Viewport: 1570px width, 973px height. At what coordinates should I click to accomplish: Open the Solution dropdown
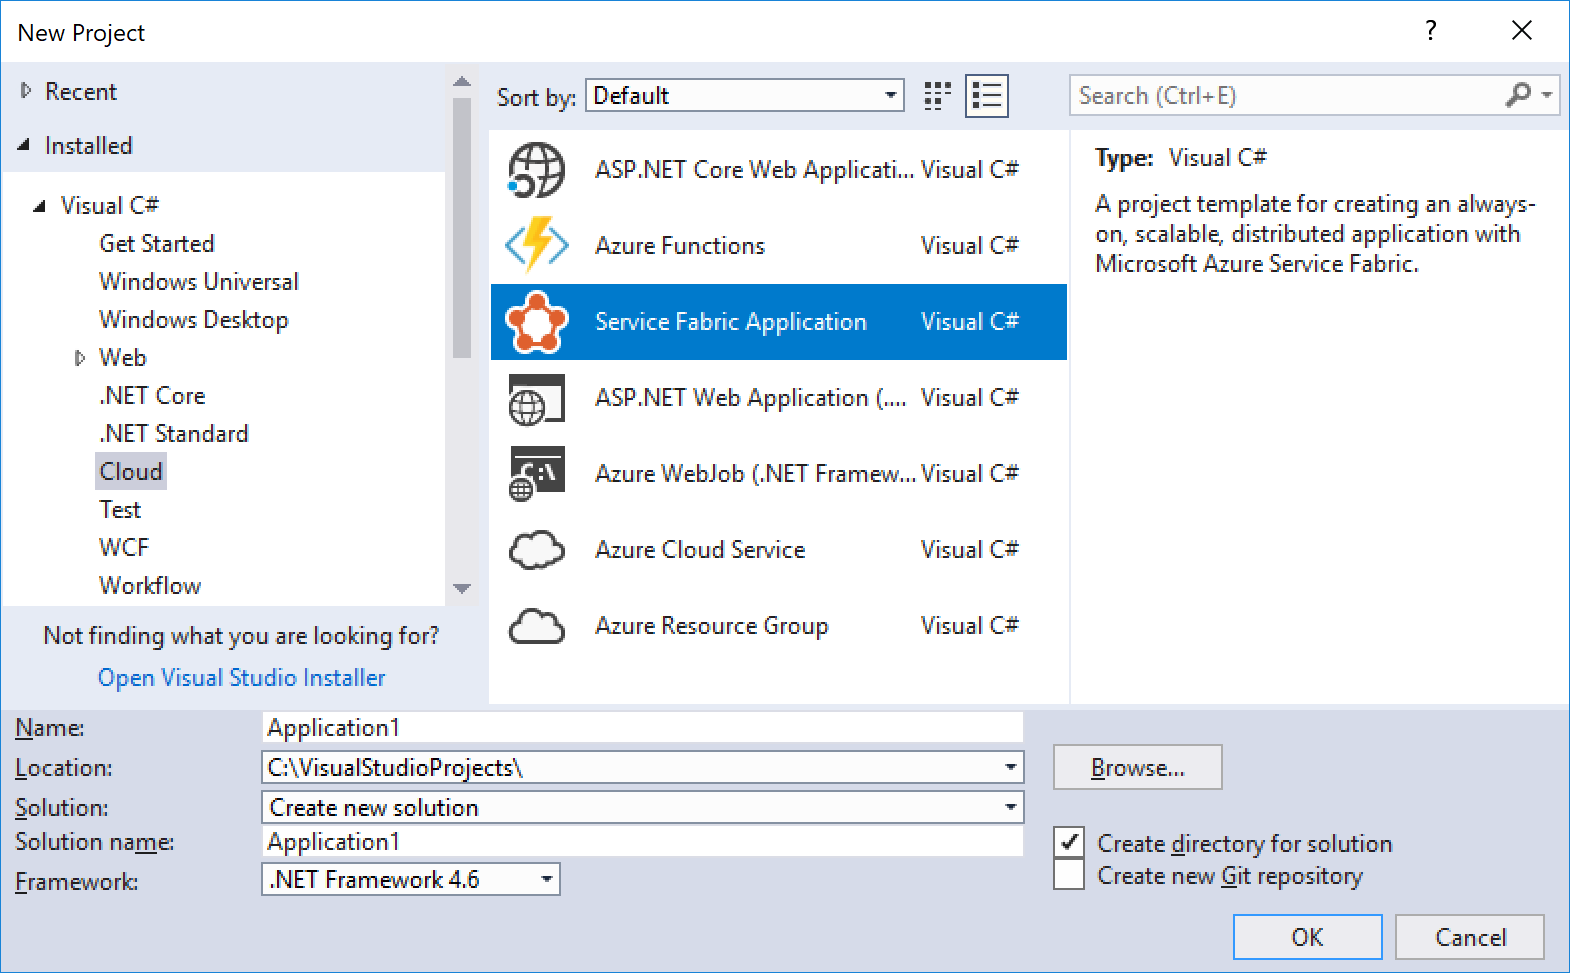643,807
